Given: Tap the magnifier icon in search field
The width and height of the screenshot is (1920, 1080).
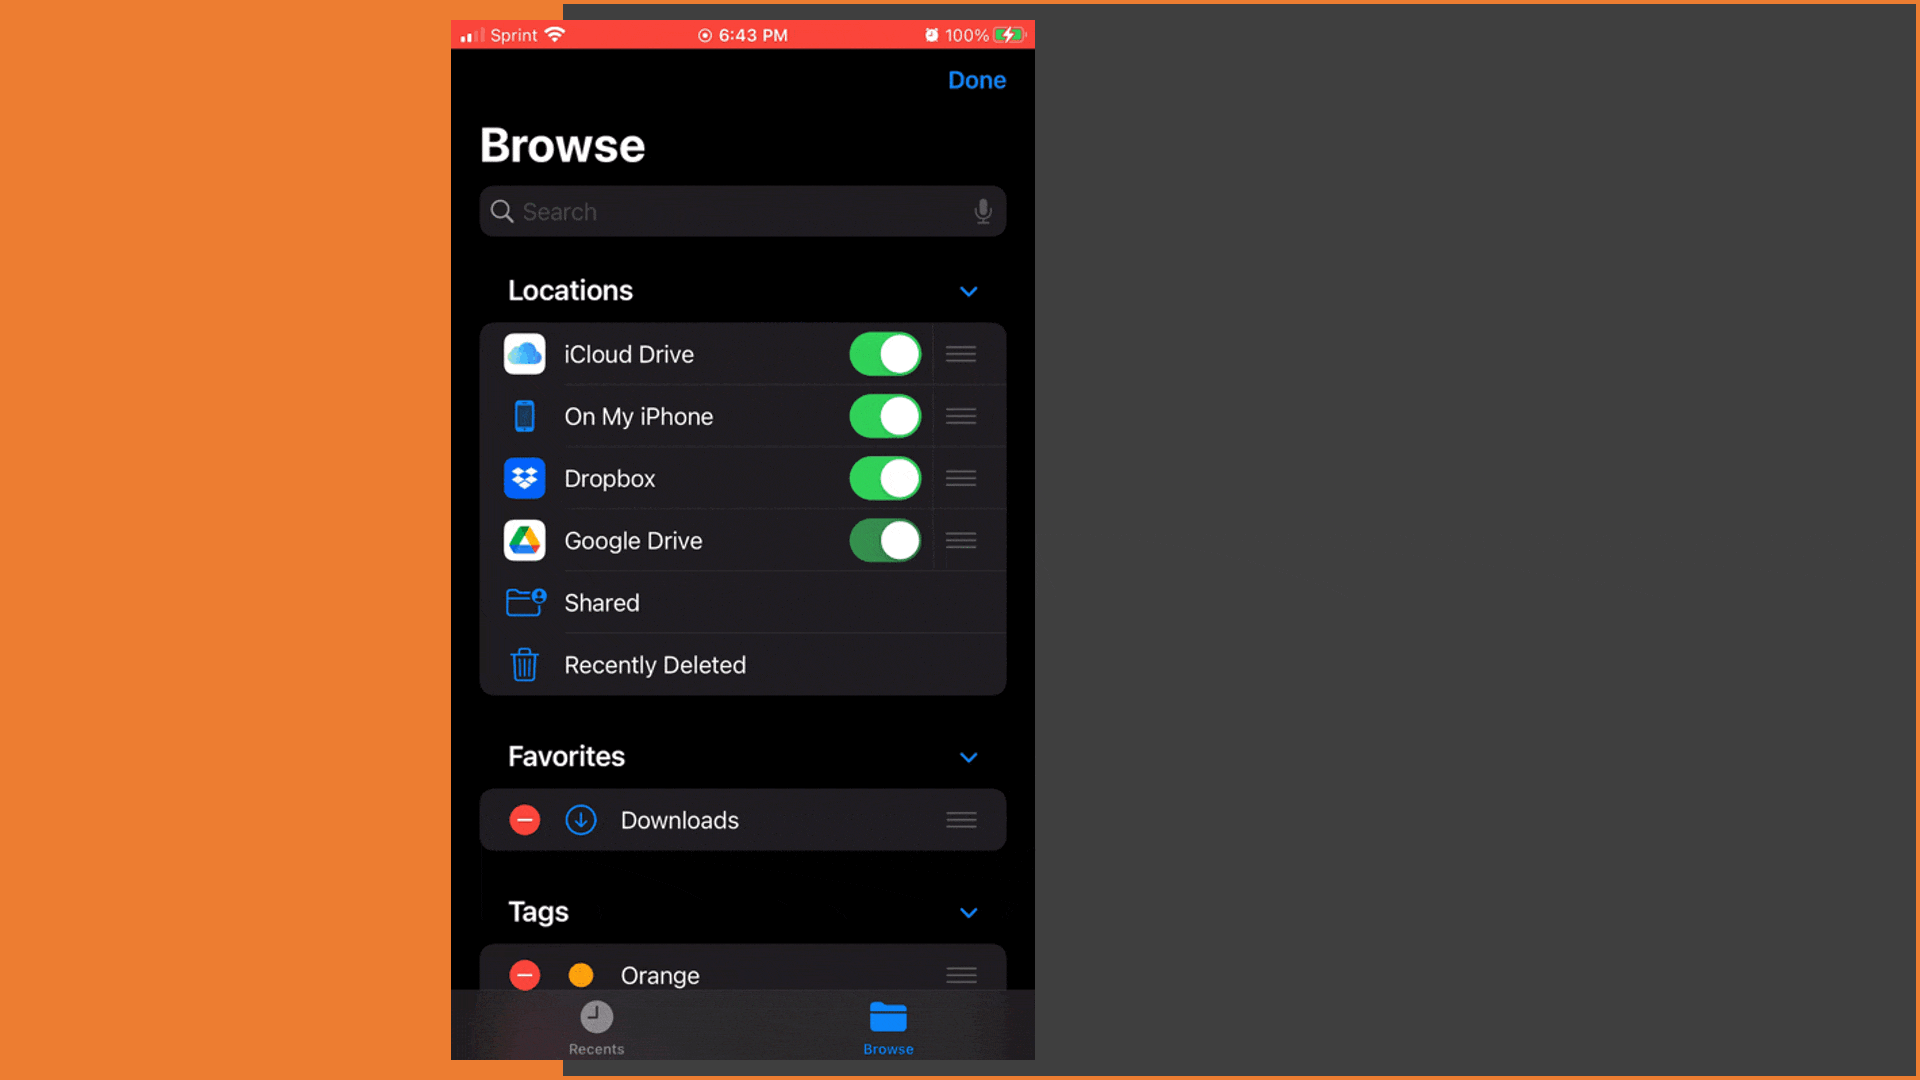Looking at the screenshot, I should point(502,211).
